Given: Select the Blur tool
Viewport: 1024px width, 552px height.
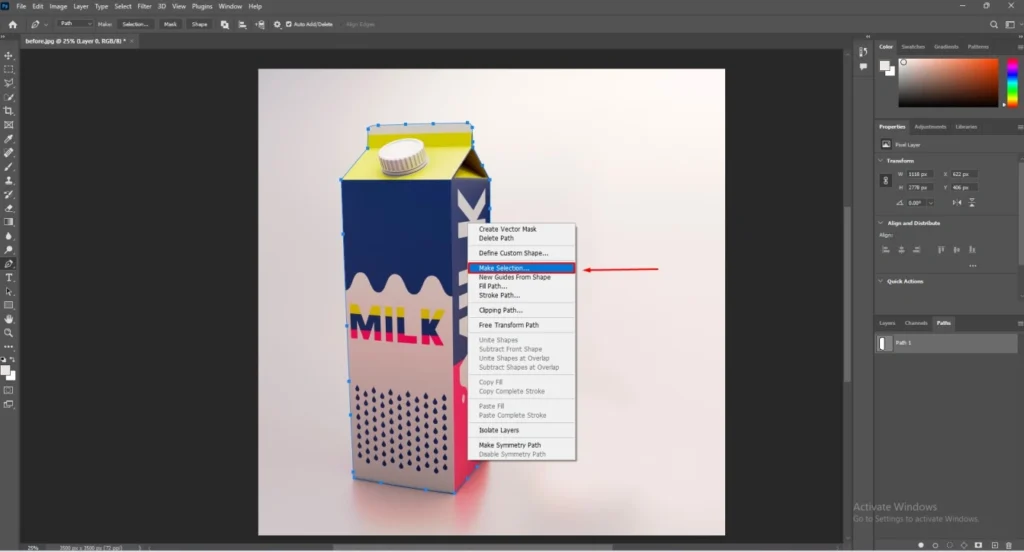Looking at the screenshot, I should point(8,236).
